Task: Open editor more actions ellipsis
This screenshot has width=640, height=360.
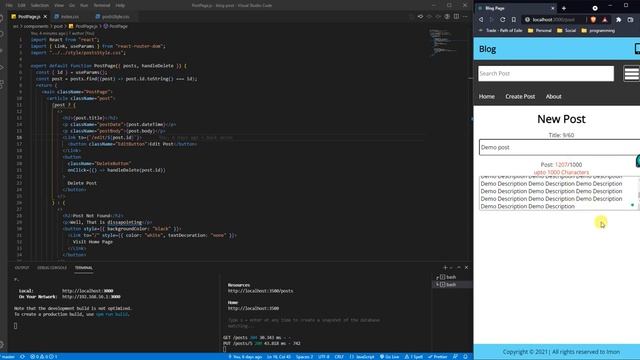Action: 465,17
